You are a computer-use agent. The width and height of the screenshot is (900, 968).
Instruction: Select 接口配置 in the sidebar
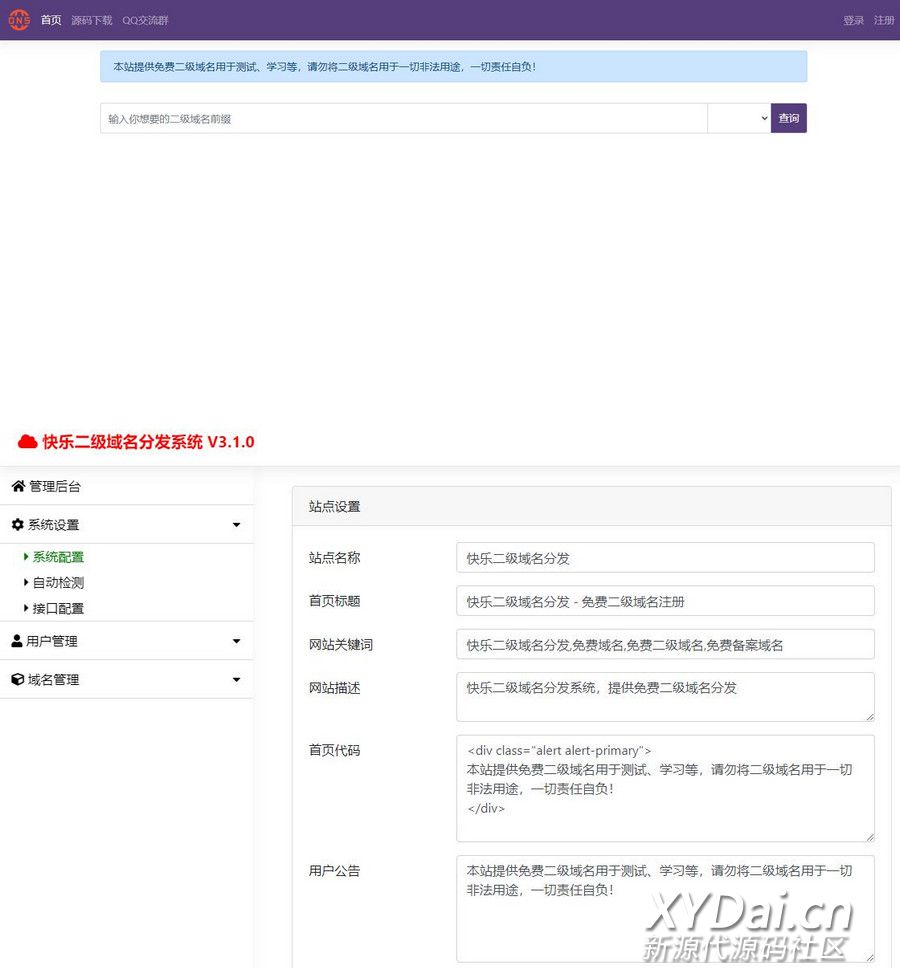pos(58,609)
